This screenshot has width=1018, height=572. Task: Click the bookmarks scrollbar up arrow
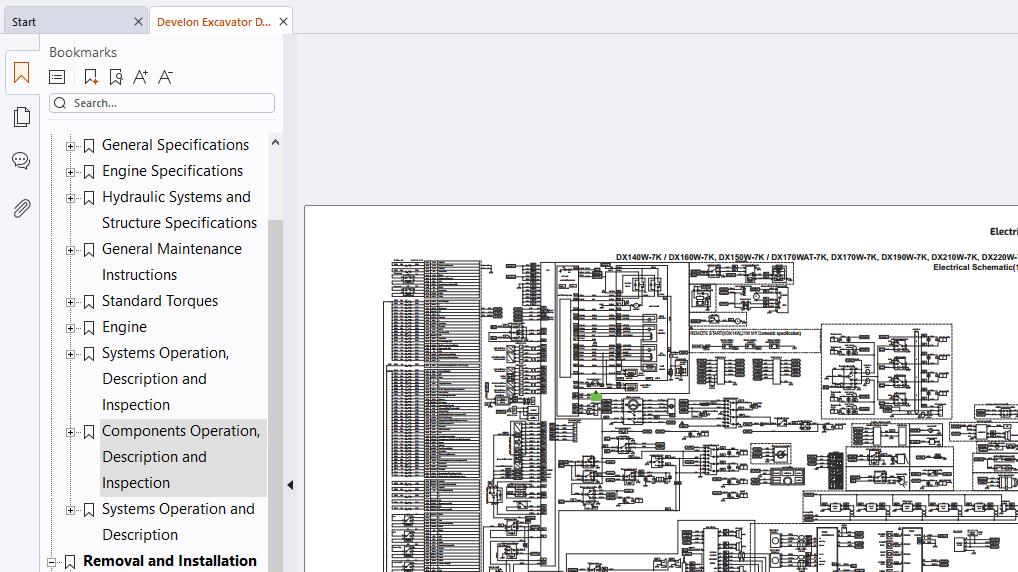[x=275, y=142]
